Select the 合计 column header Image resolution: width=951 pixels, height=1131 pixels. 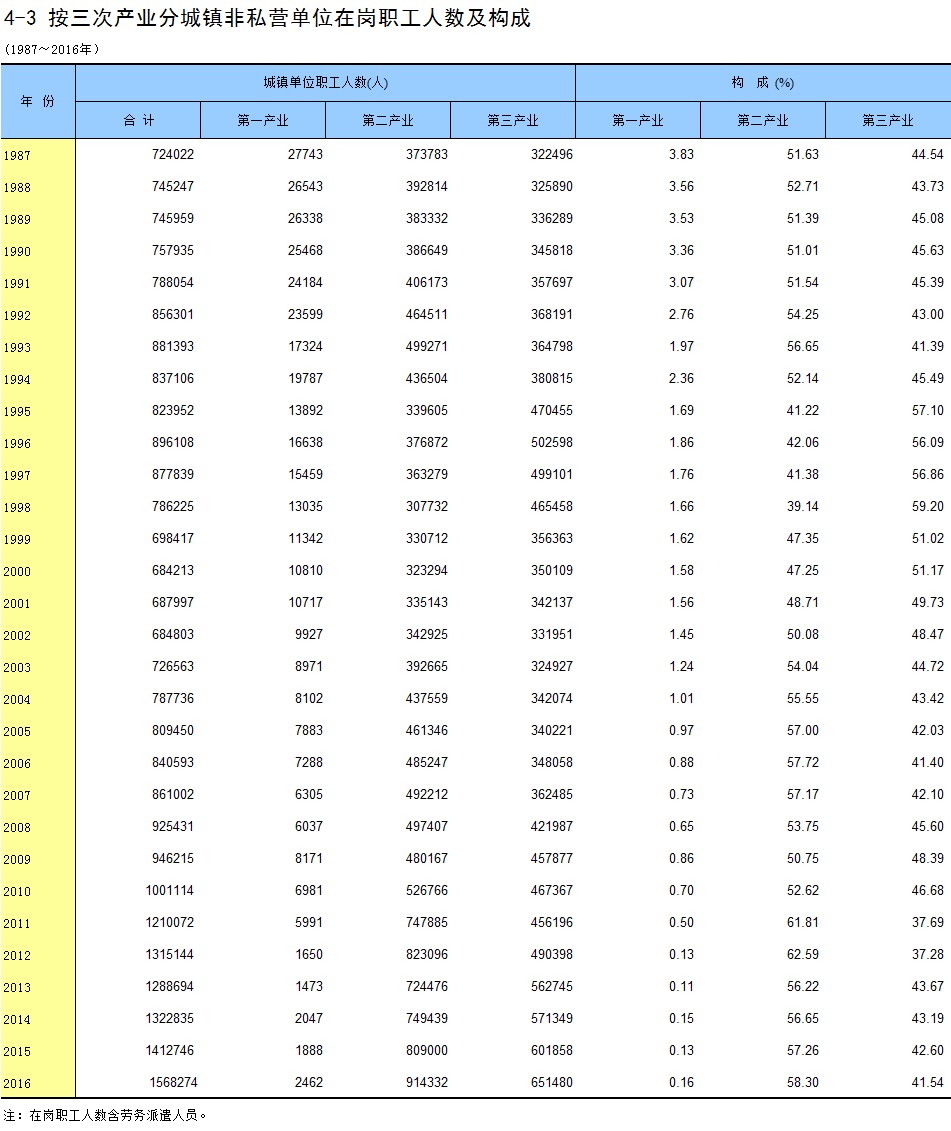click(x=138, y=120)
